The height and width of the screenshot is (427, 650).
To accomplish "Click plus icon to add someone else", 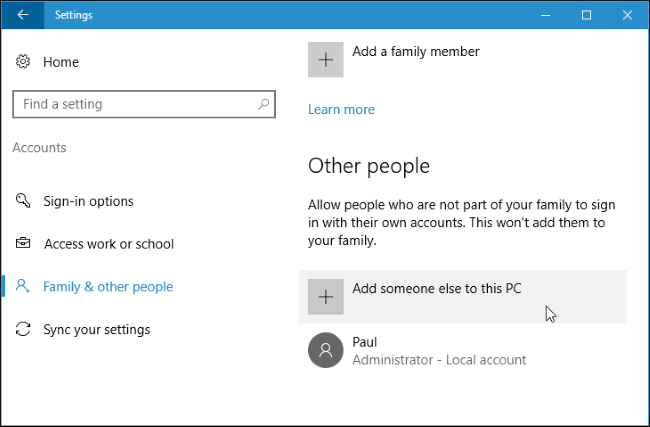I will (326, 296).
